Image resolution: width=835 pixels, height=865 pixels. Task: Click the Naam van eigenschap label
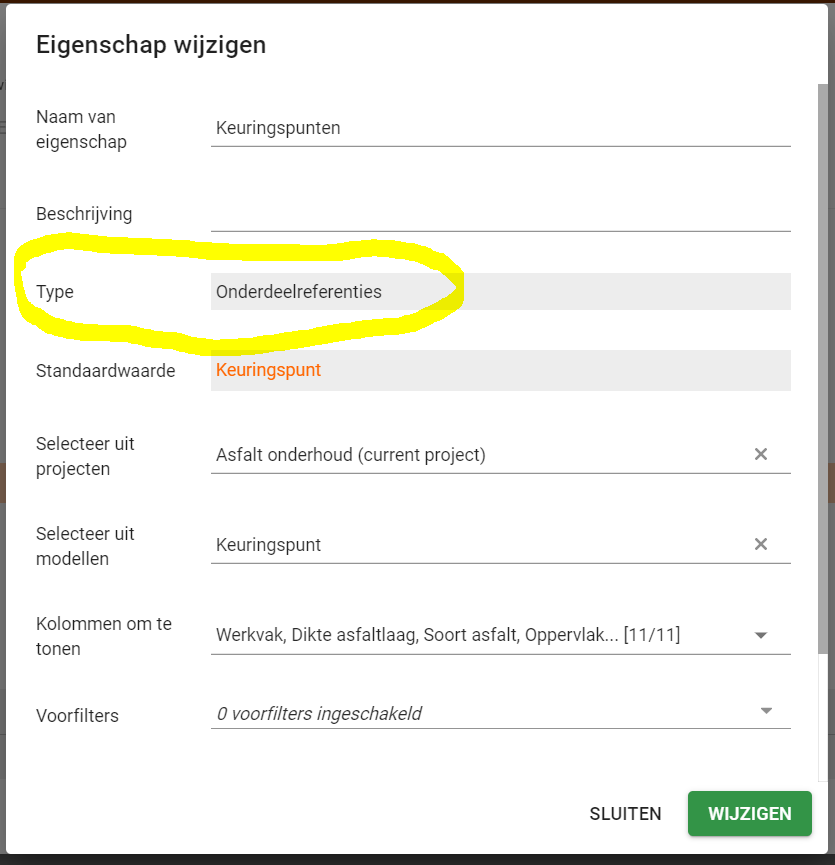81,129
